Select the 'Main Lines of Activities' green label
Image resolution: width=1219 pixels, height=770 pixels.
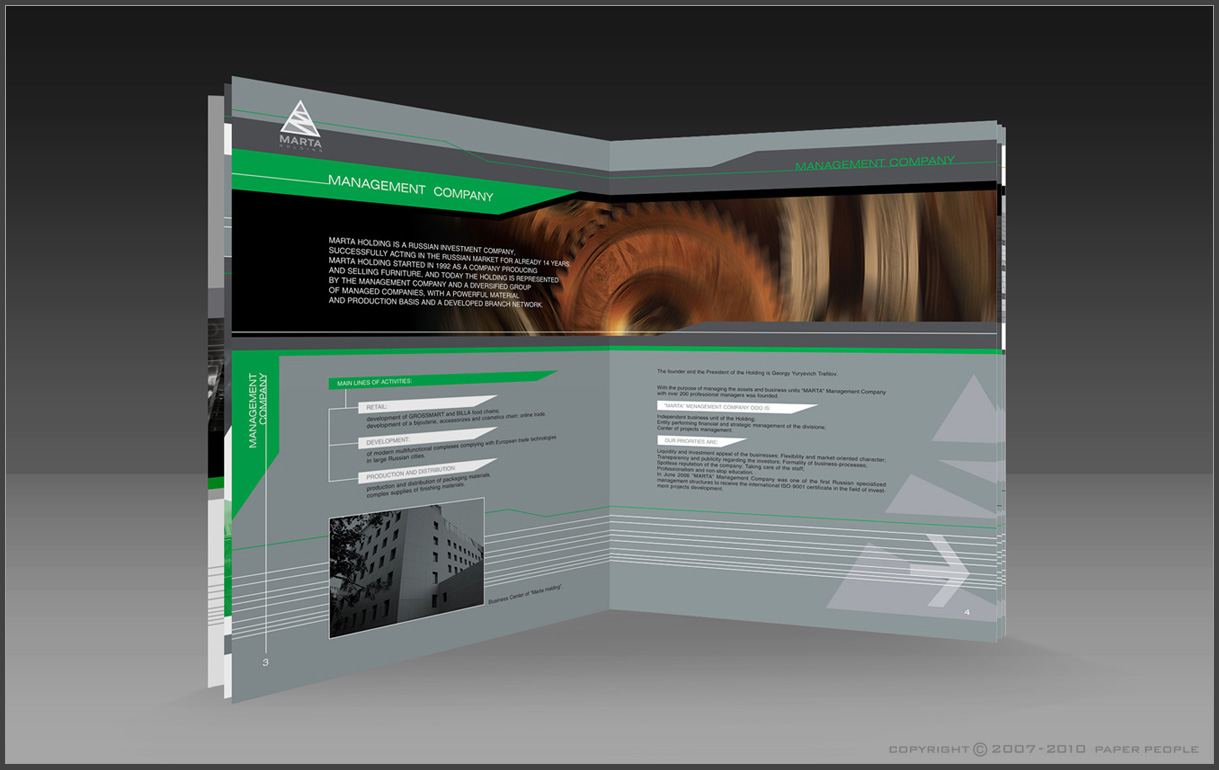(x=375, y=382)
